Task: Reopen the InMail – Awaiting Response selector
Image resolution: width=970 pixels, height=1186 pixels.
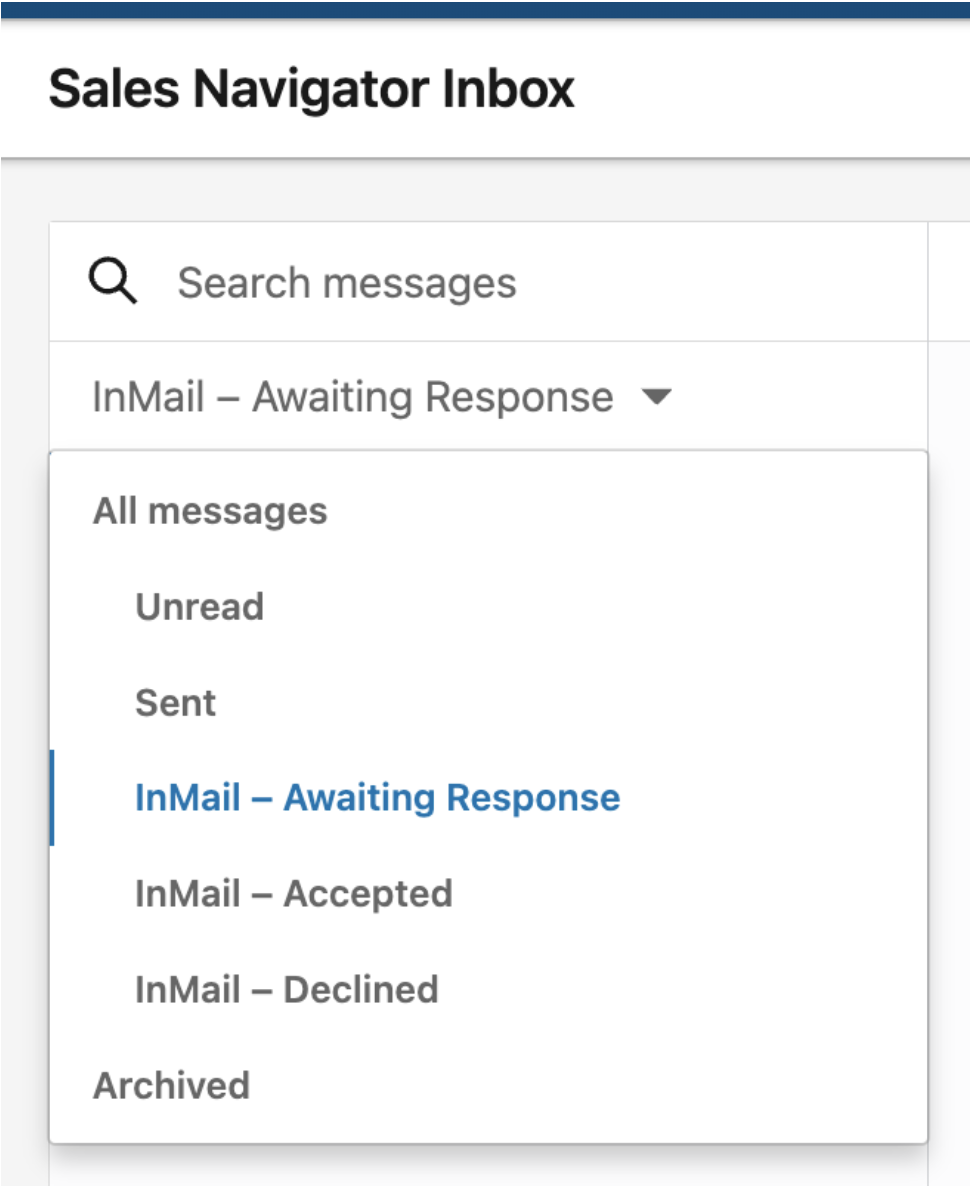Action: pyautogui.click(x=355, y=397)
